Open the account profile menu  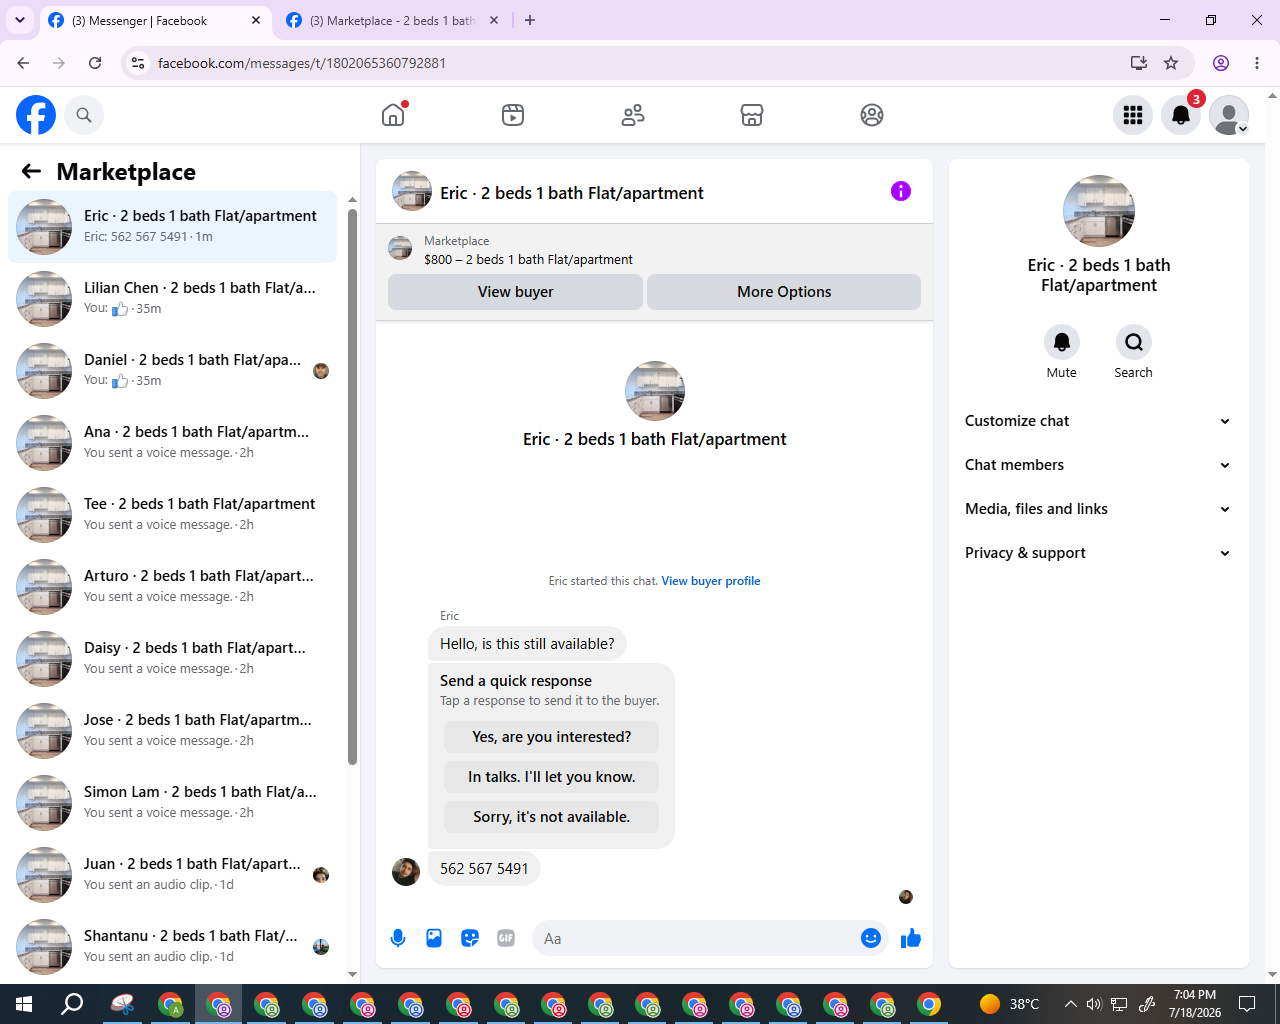[1229, 115]
